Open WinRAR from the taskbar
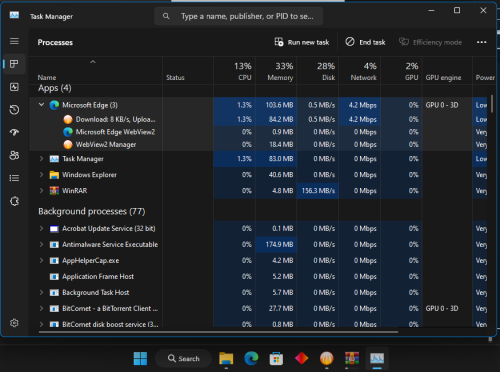 point(352,359)
